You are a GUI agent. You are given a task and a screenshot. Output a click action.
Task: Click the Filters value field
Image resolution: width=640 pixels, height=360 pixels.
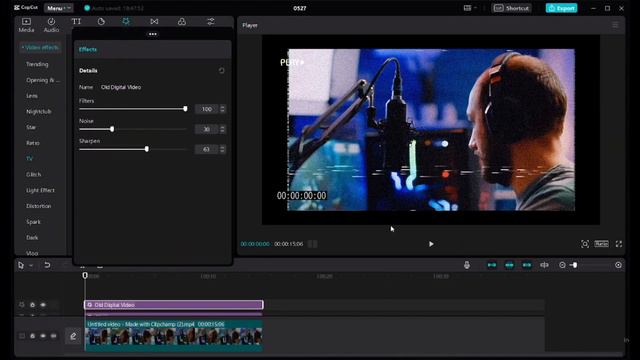[207, 109]
